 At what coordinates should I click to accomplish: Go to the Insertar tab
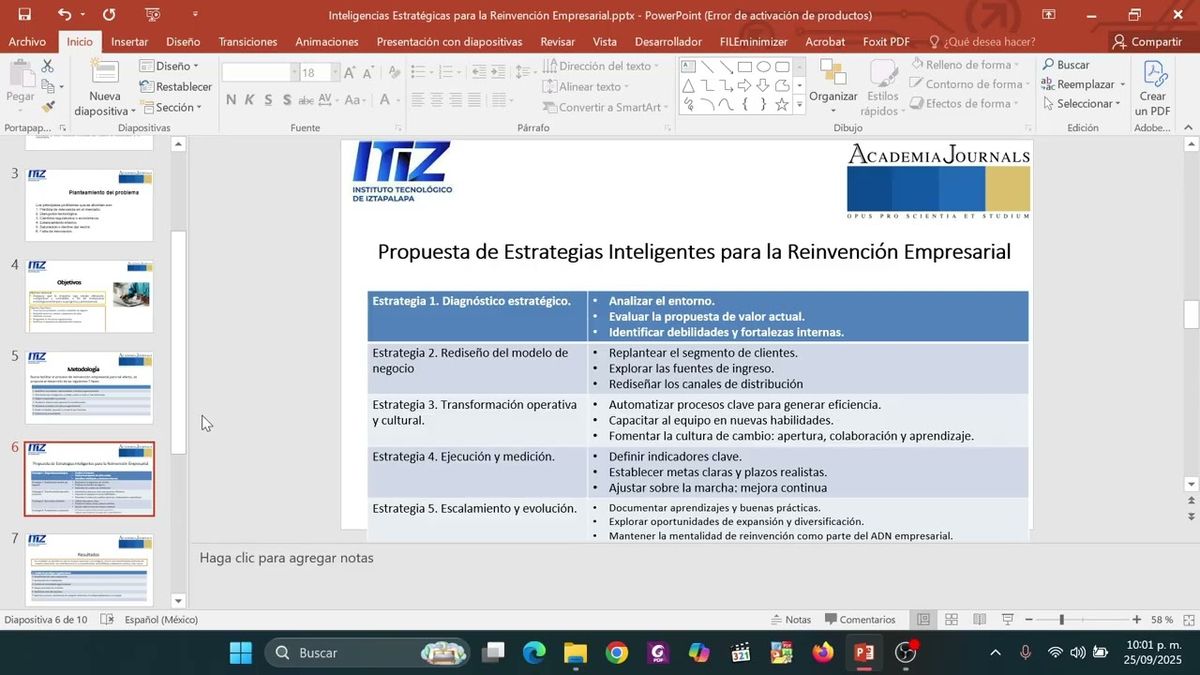click(129, 42)
